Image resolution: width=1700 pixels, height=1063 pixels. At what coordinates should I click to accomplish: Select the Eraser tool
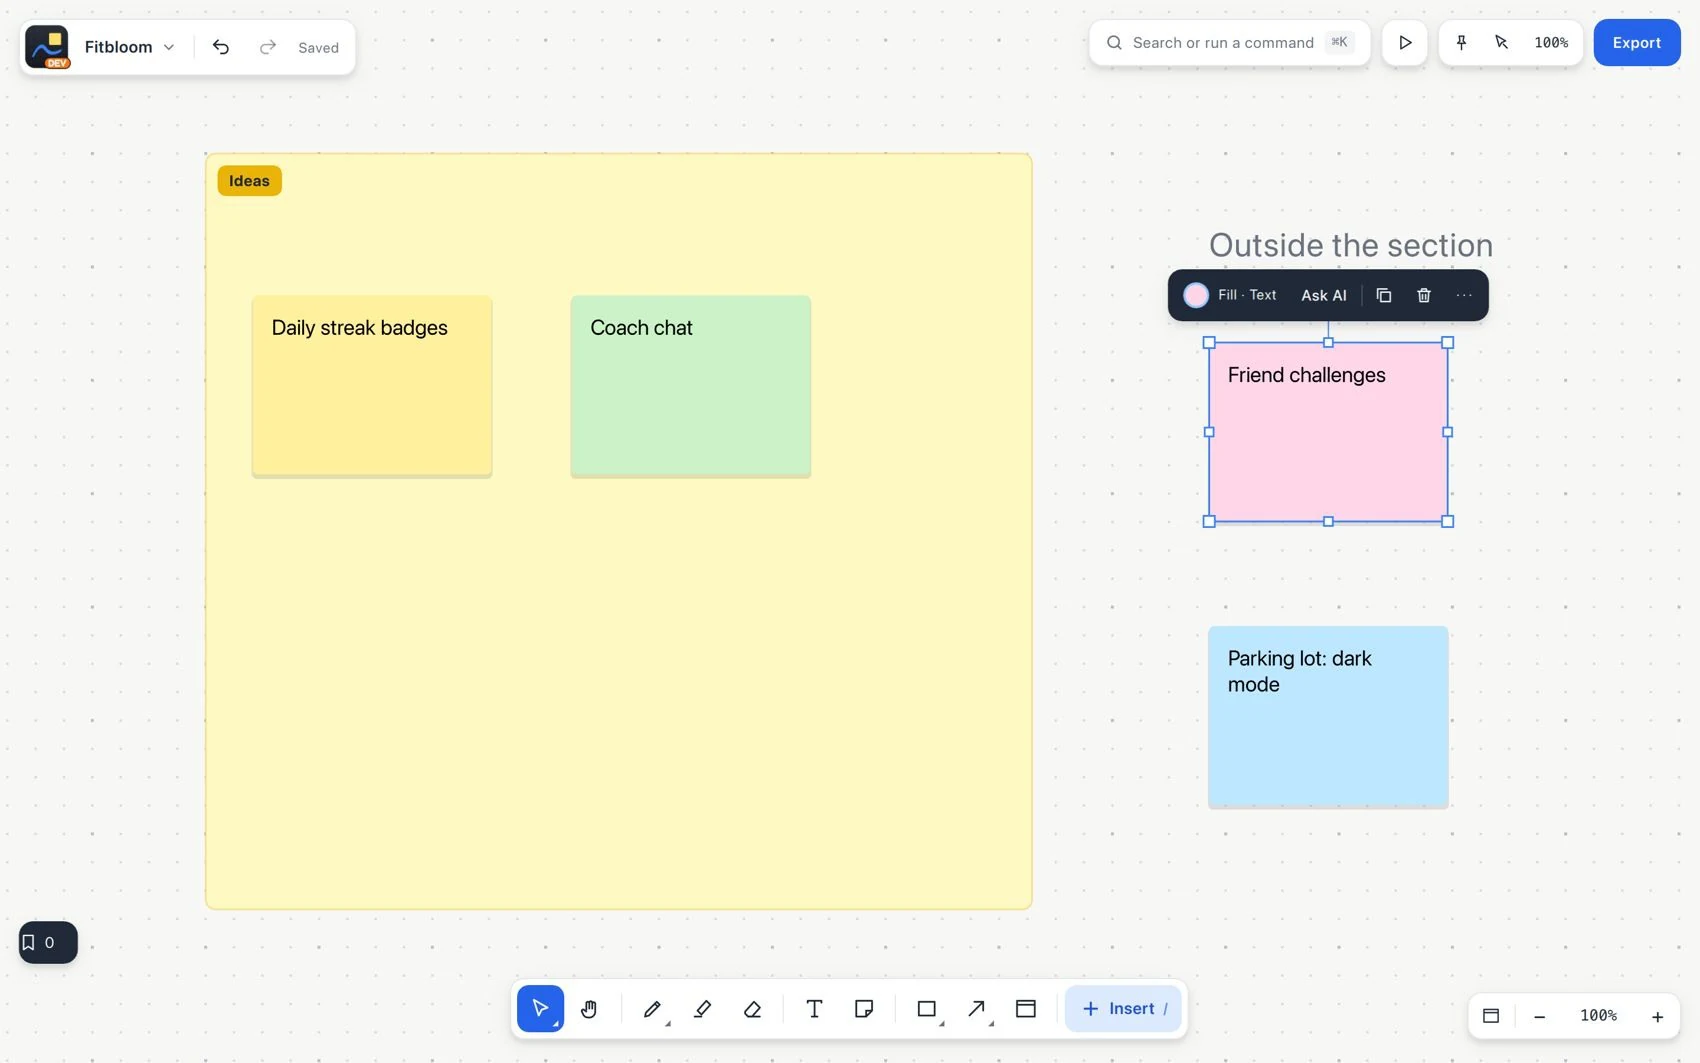click(x=753, y=1009)
